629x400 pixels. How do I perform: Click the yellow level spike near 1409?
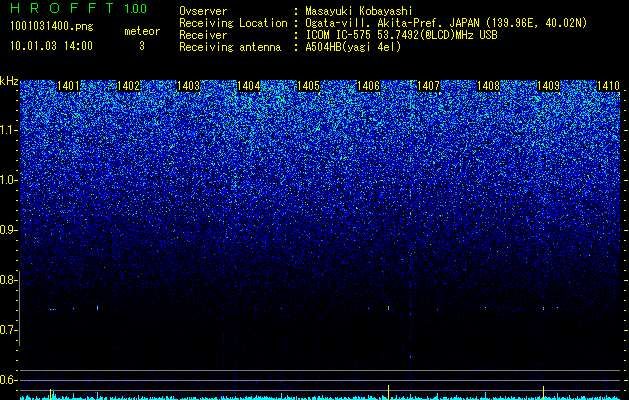(543, 393)
